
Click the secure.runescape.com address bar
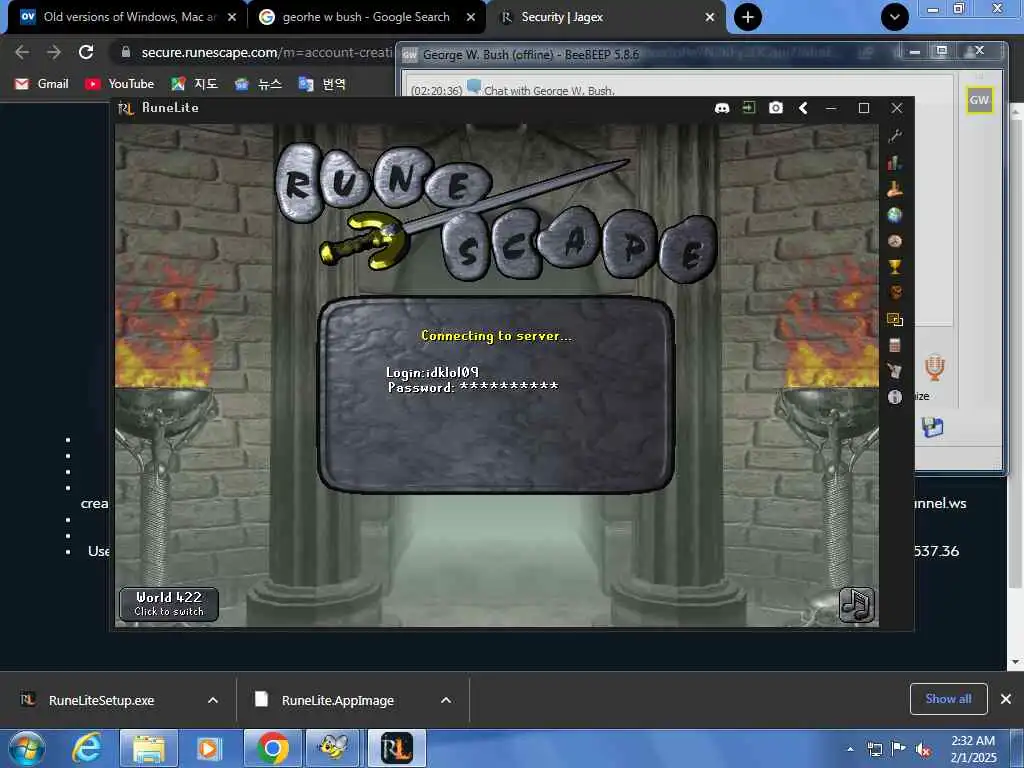coord(266,52)
